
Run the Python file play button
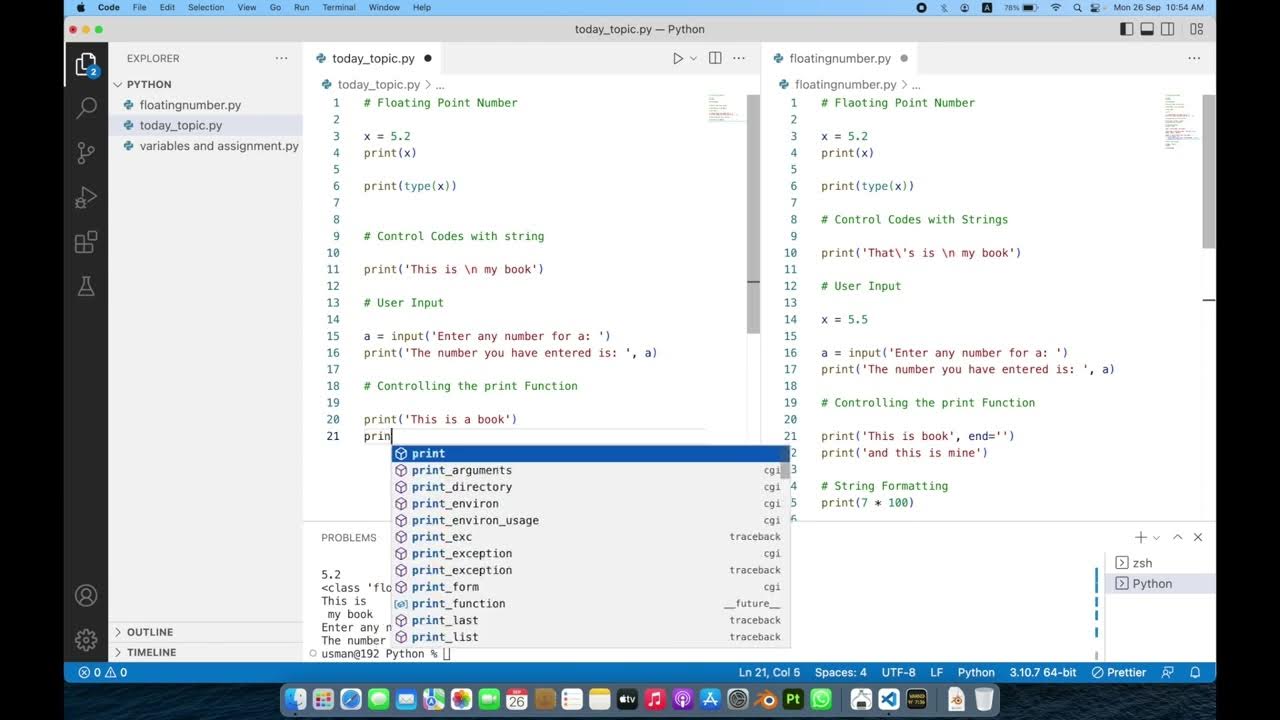coord(677,58)
